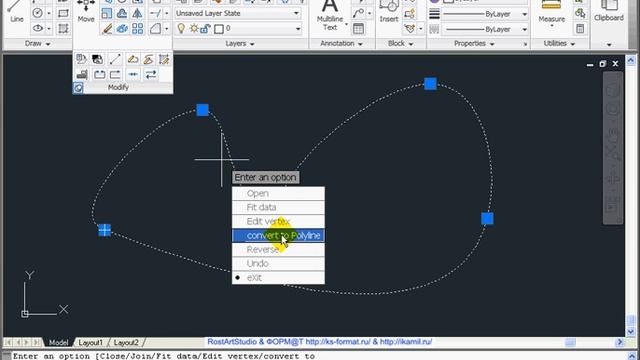Click the Table icon in Annotation panel
The height and width of the screenshot is (360, 640).
358,29
